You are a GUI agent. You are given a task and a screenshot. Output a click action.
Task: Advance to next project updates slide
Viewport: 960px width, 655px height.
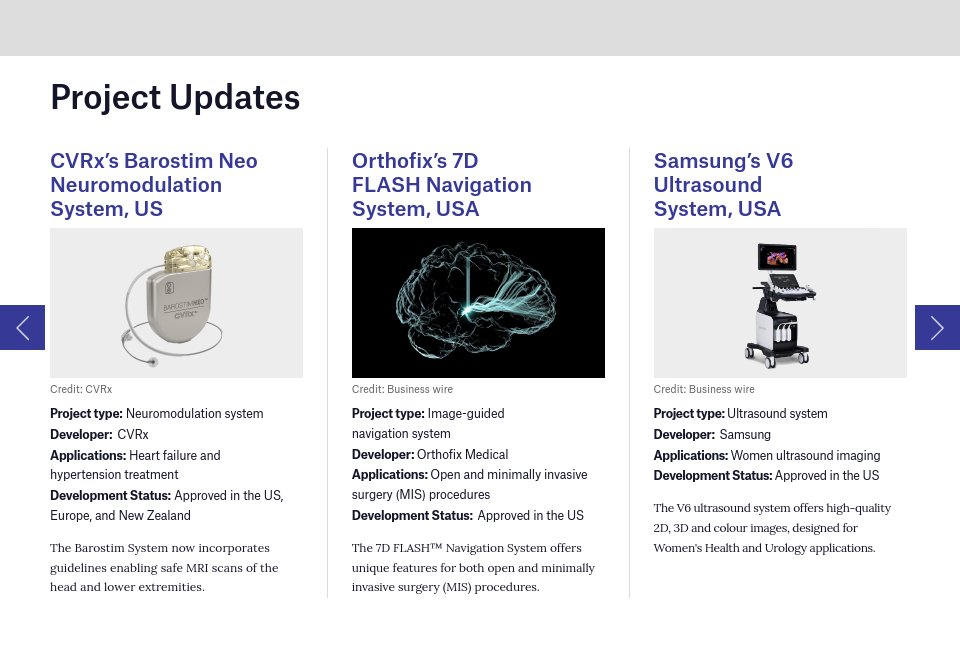point(937,328)
